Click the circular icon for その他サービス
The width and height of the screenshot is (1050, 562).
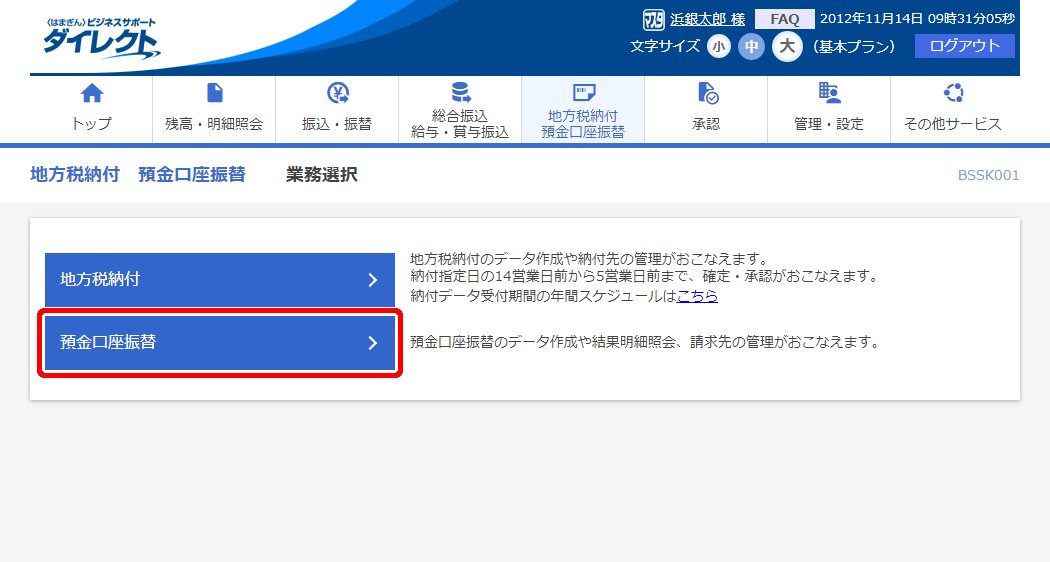(x=952, y=94)
